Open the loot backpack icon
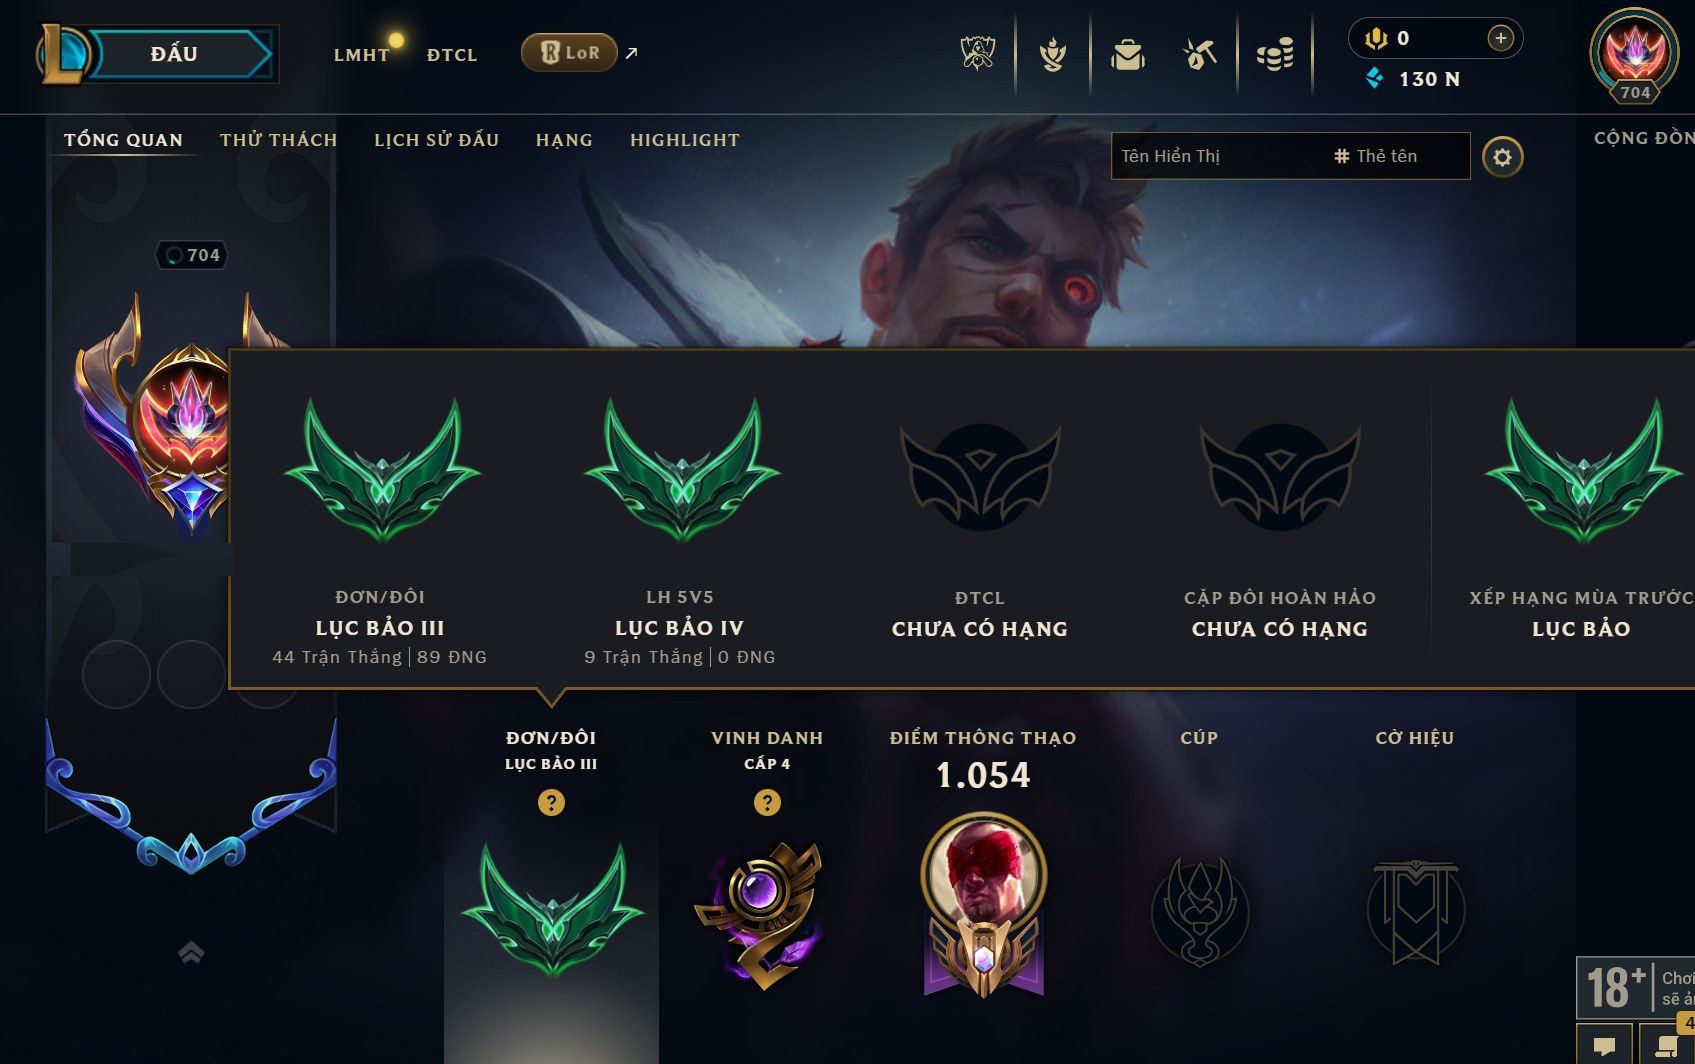This screenshot has height=1064, width=1695. pyautogui.click(x=1127, y=55)
